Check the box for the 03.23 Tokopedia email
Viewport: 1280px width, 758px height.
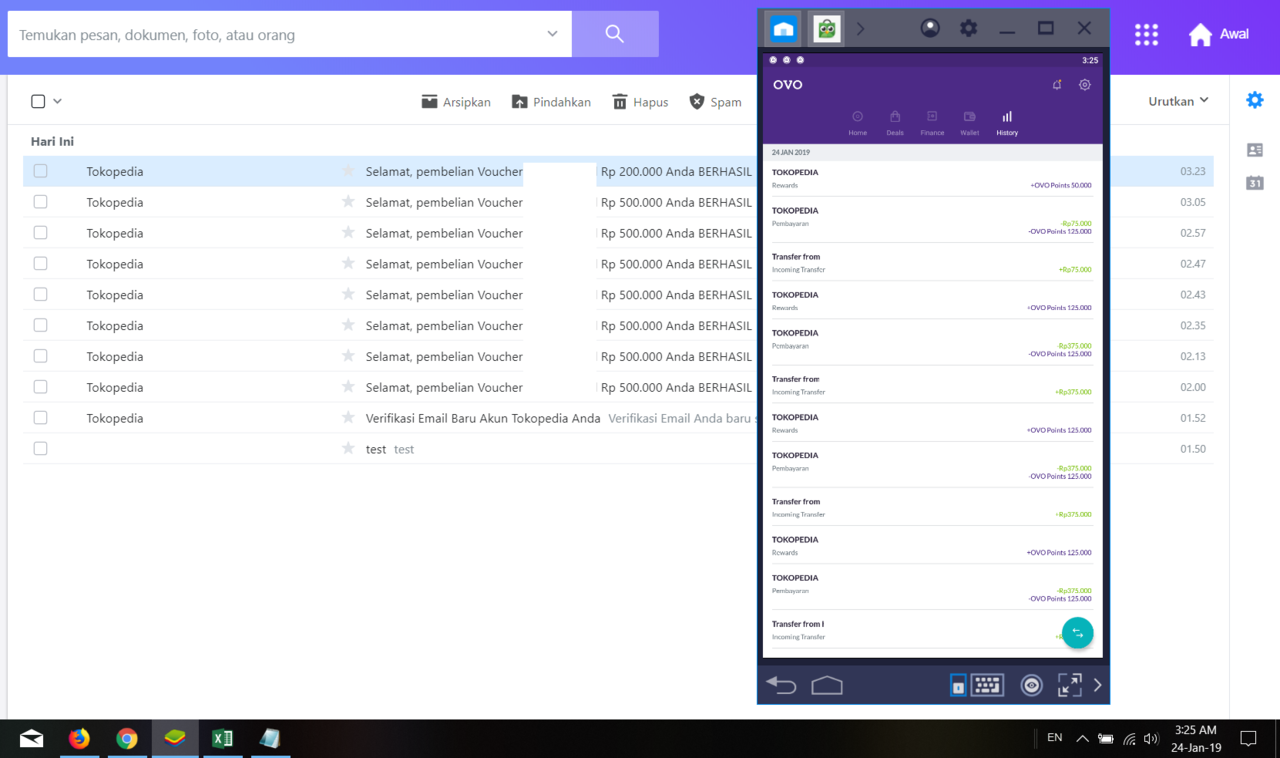click(40, 171)
